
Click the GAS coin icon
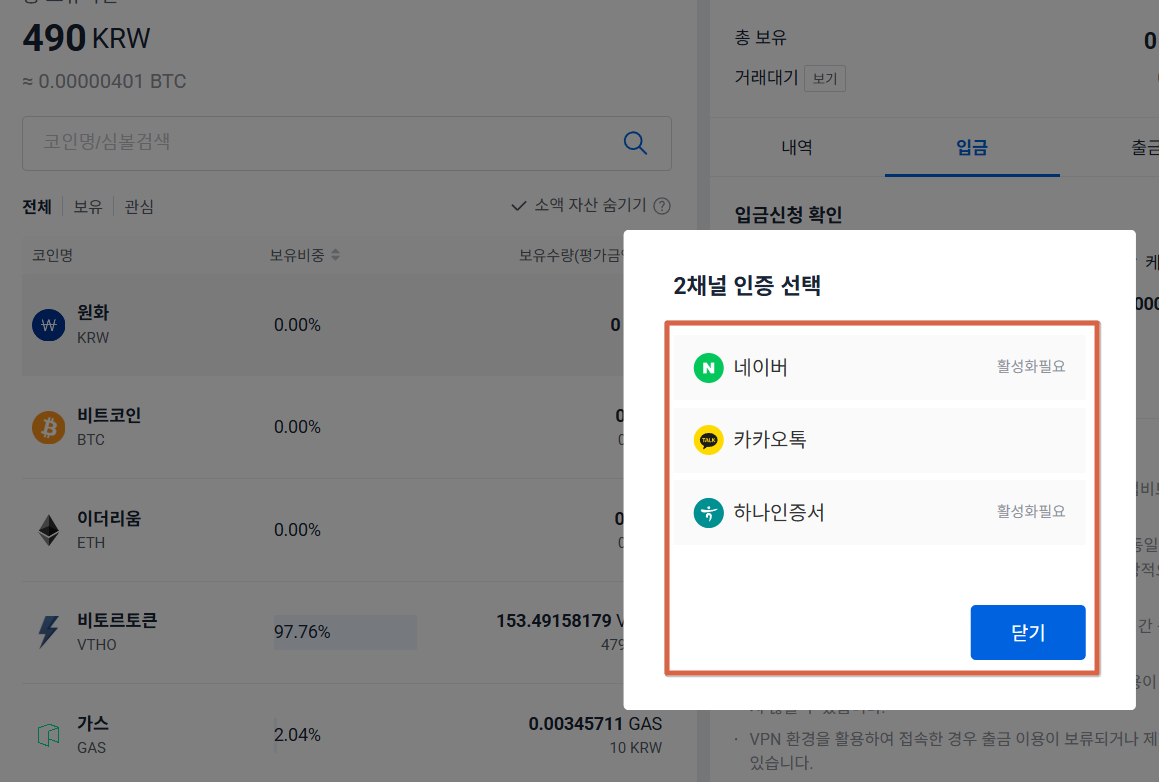pyautogui.click(x=49, y=735)
